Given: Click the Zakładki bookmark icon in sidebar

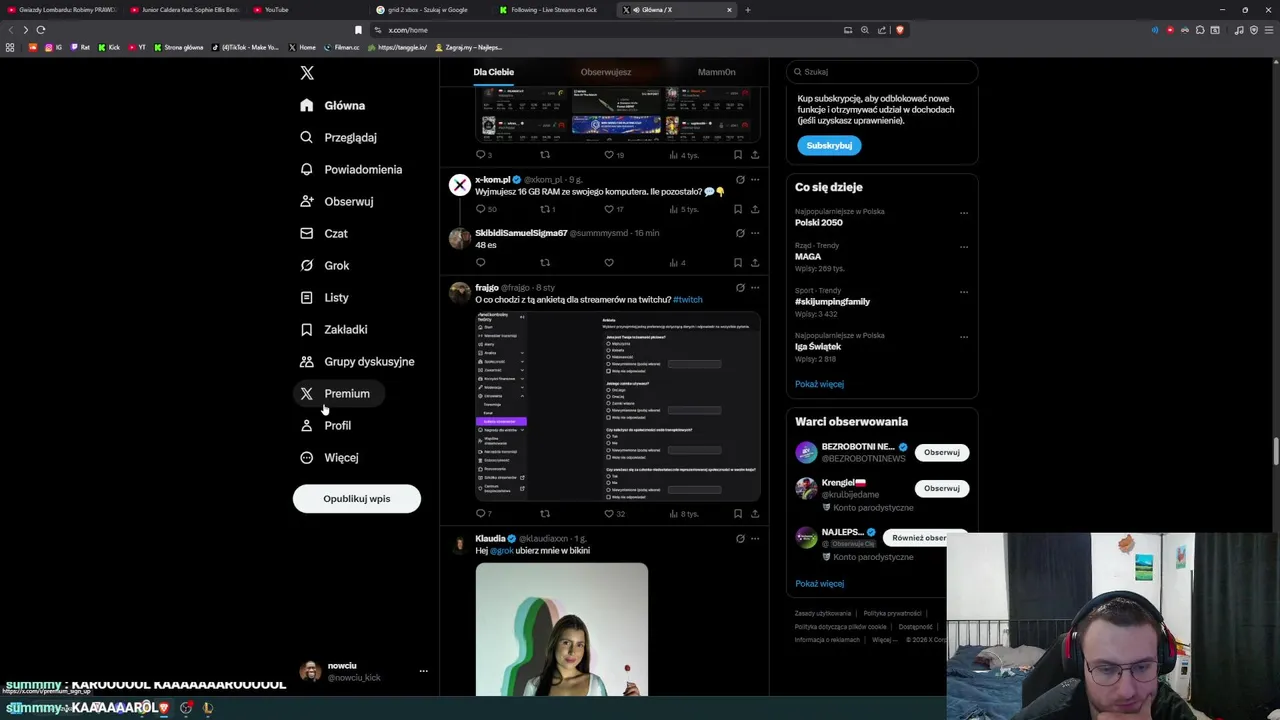Looking at the screenshot, I should (x=307, y=329).
